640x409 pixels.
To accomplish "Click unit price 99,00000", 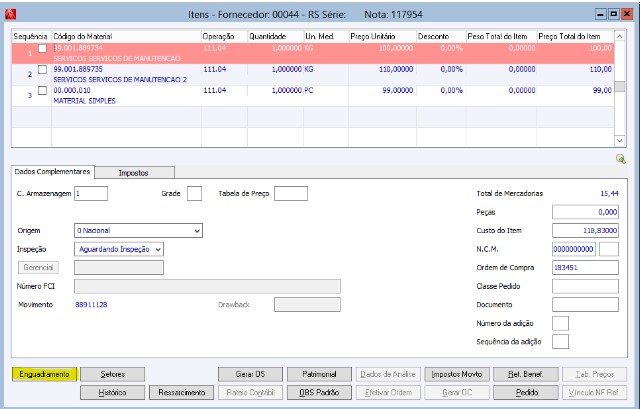I will [398, 90].
